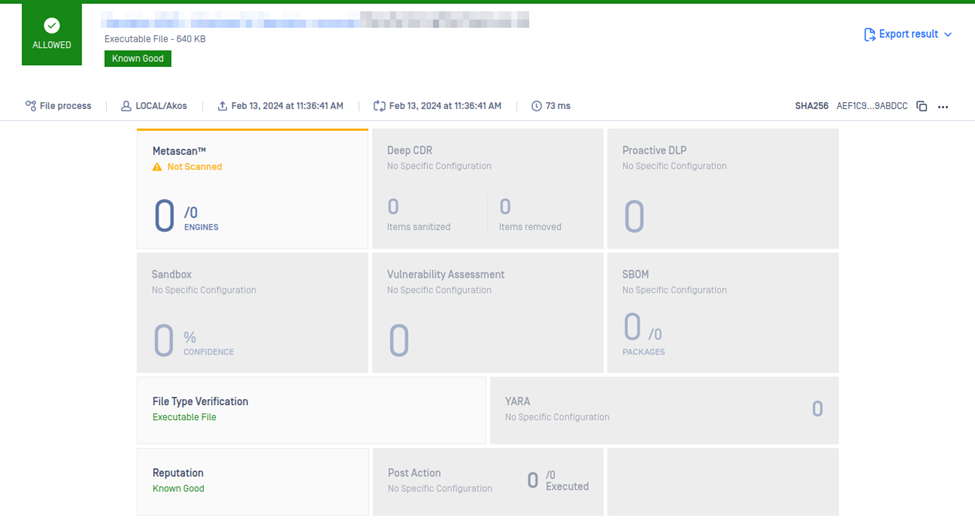This screenshot has height=524, width=975.
Task: Open the three-dot more options menu
Action: [943, 107]
